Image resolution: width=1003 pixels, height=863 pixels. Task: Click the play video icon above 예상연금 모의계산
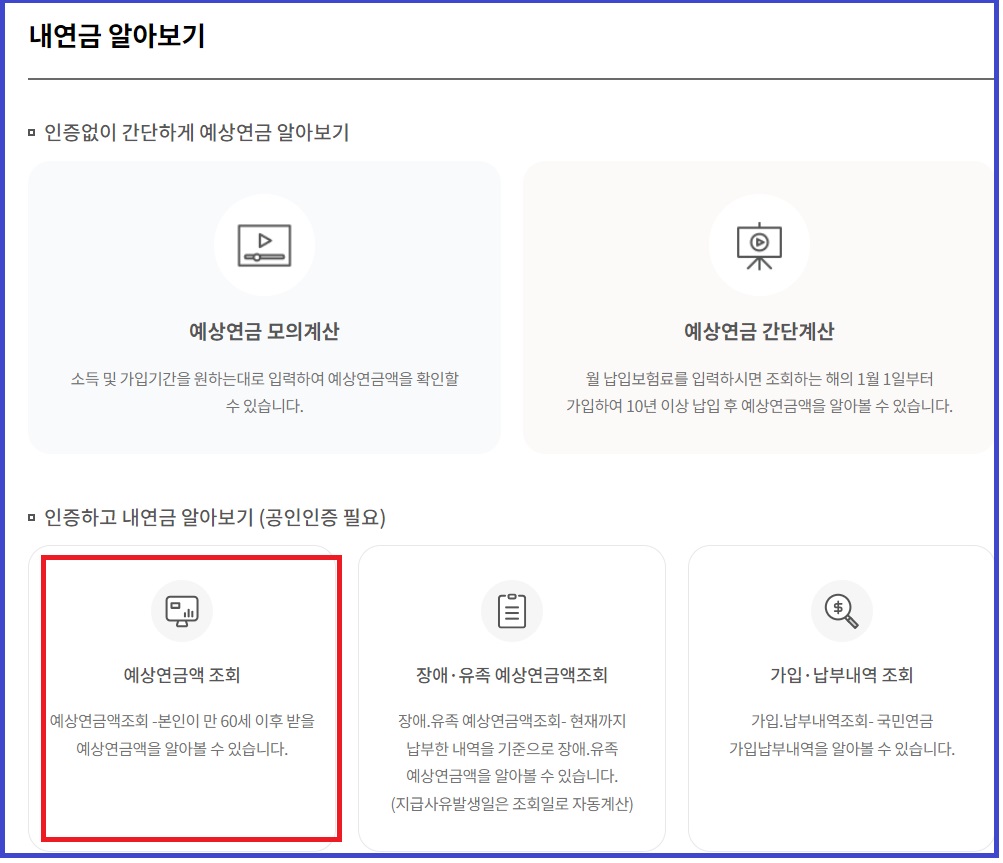point(264,243)
